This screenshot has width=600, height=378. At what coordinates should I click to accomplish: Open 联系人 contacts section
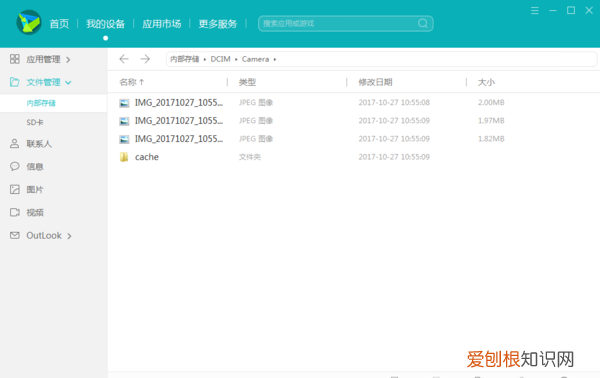39,144
